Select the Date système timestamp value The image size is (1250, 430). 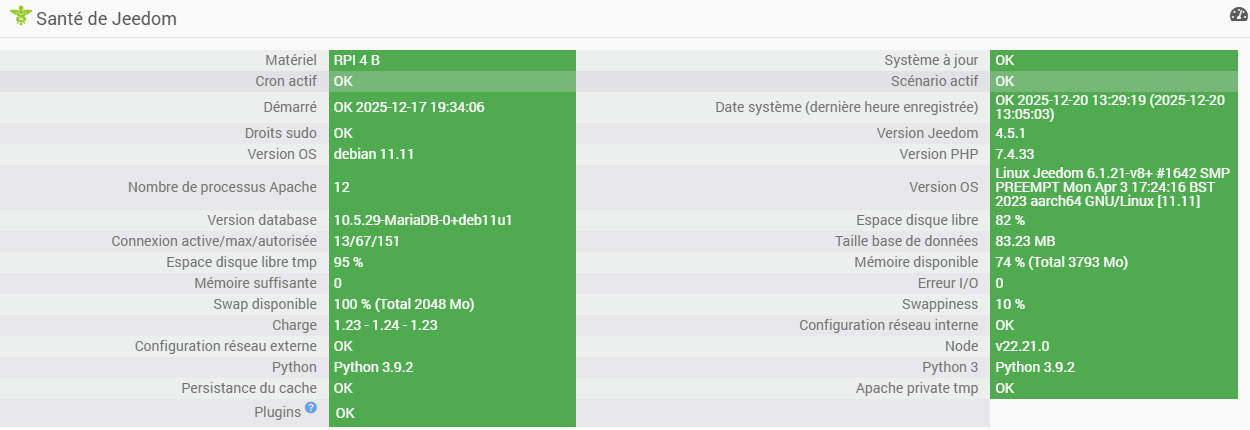point(1109,107)
